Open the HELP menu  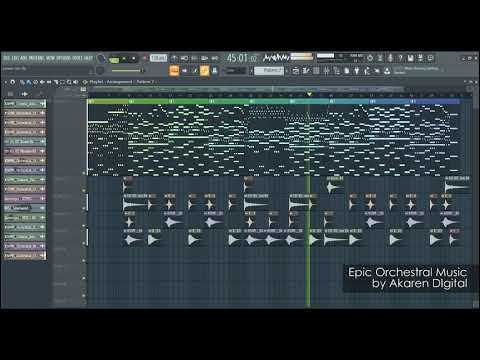click(x=88, y=58)
